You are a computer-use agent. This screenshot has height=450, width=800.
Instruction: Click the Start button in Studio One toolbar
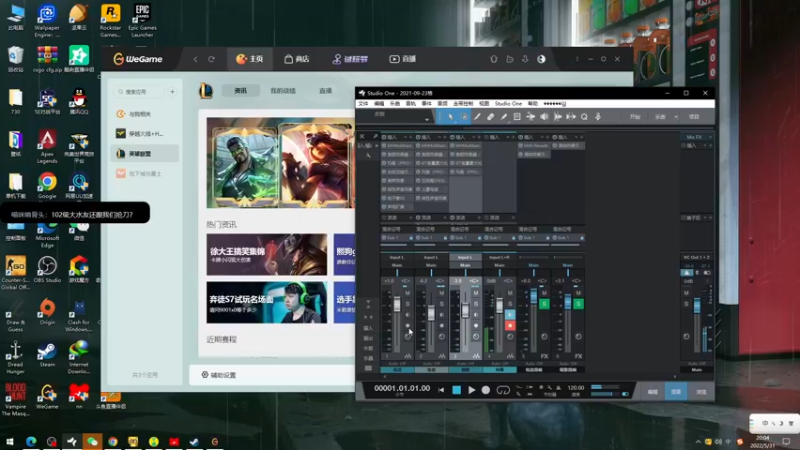pyautogui.click(x=635, y=117)
